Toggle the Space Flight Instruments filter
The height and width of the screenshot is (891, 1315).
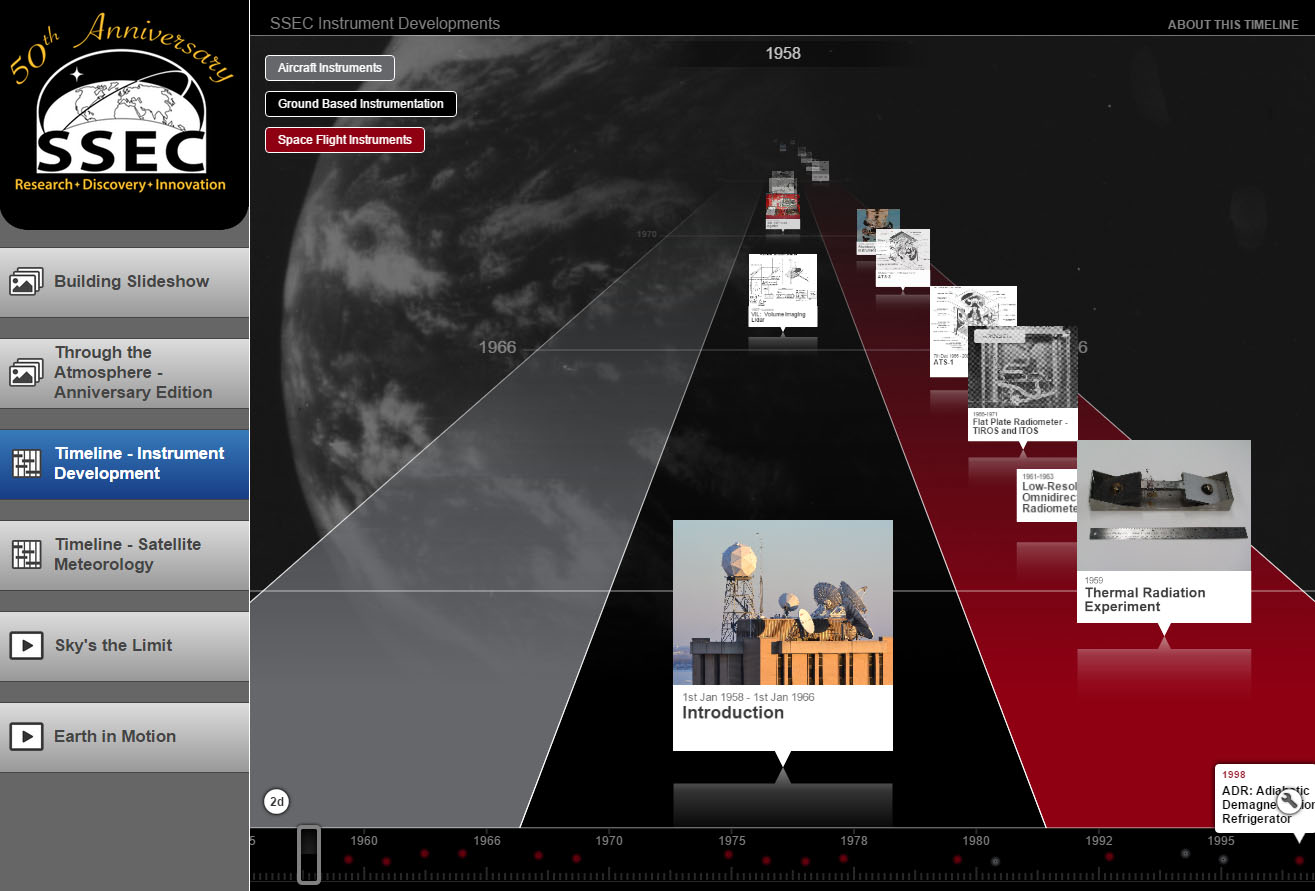click(345, 140)
